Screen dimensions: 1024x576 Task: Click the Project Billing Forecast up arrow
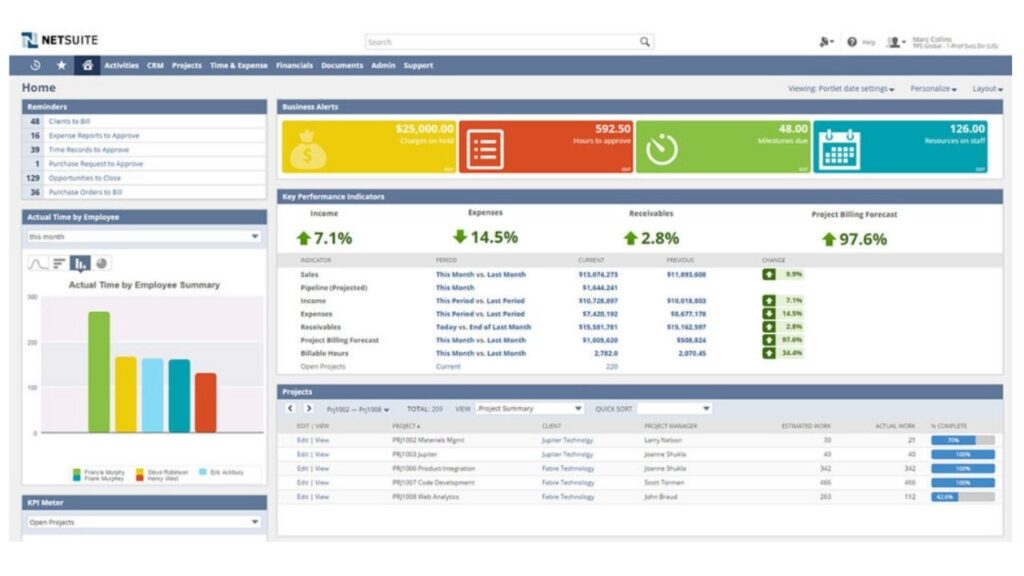(x=829, y=240)
